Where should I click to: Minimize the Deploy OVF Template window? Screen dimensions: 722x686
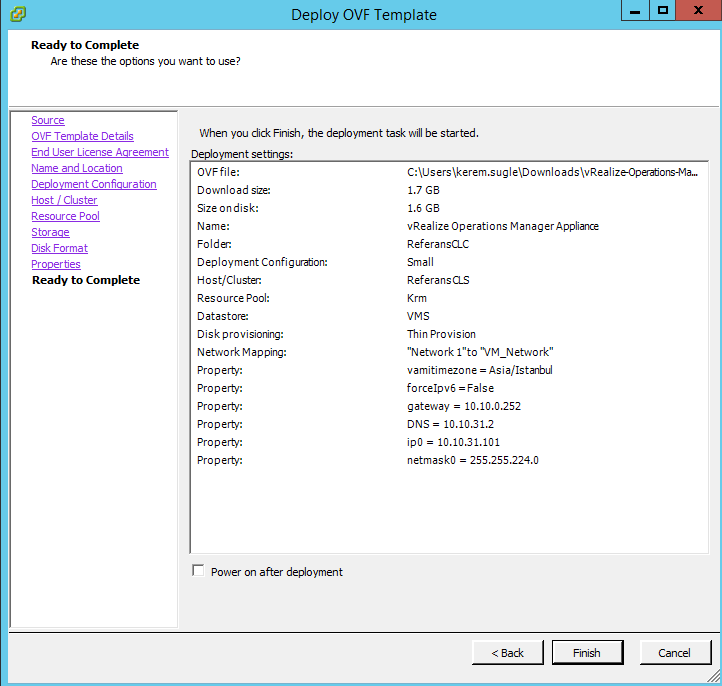[x=635, y=10]
